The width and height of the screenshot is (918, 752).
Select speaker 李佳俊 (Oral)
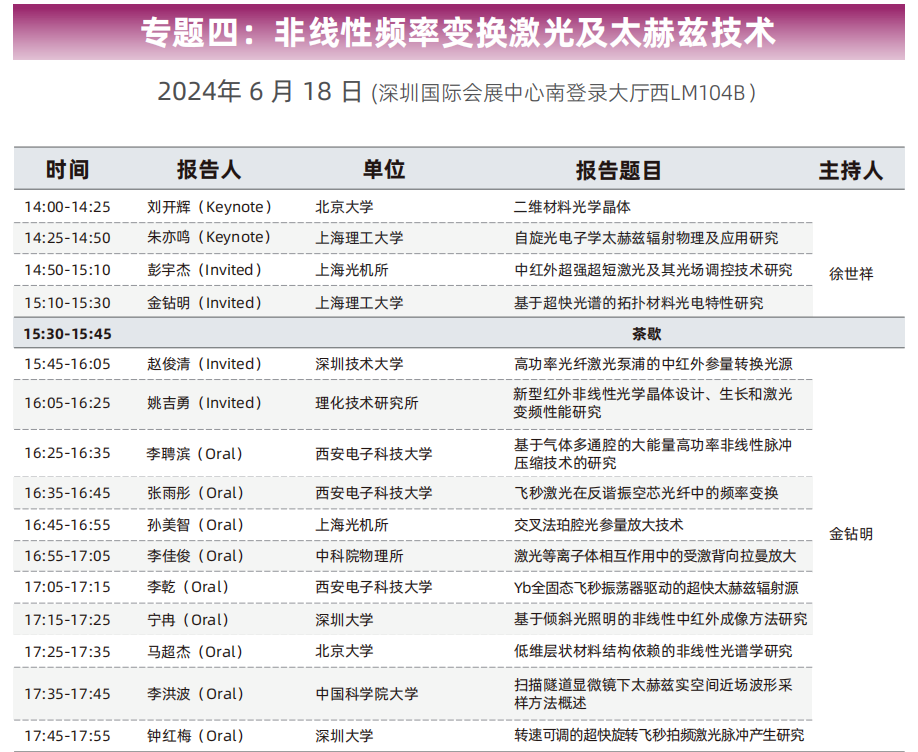click(x=196, y=556)
